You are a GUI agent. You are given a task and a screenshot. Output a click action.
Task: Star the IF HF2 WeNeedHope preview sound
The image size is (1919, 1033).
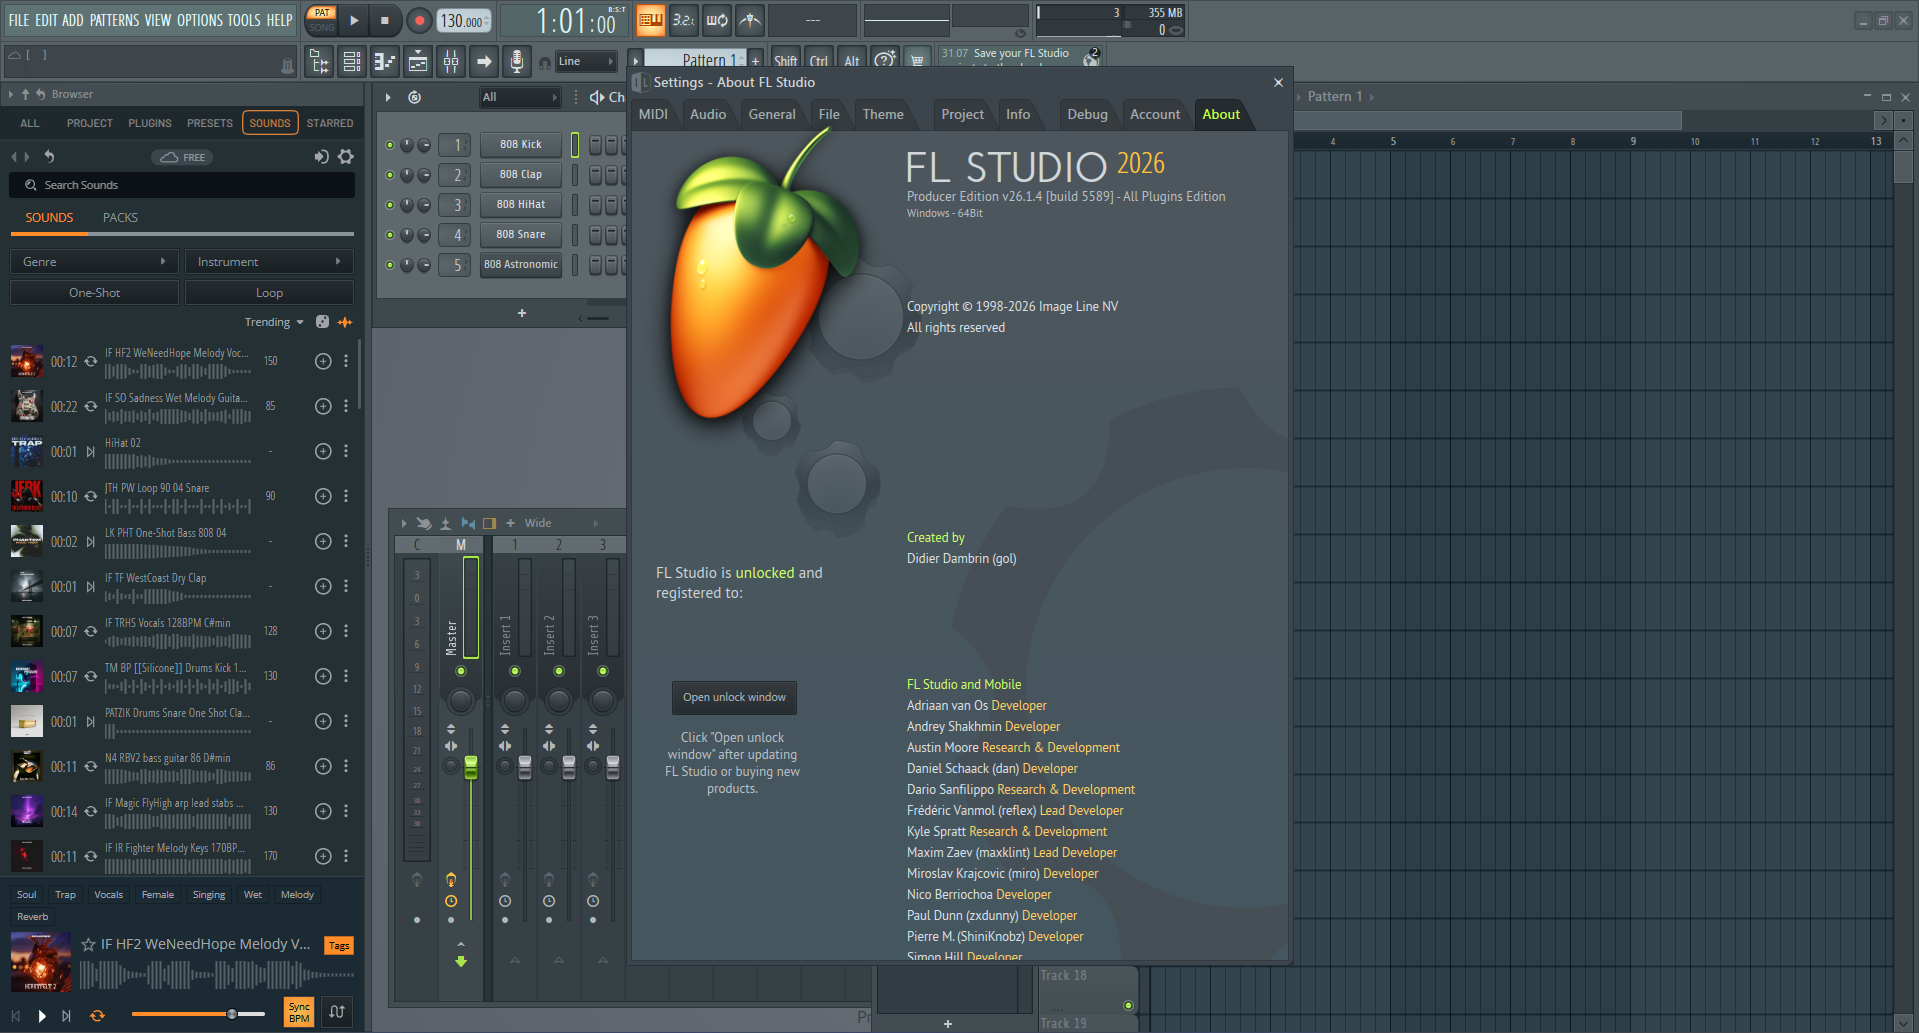click(x=88, y=944)
